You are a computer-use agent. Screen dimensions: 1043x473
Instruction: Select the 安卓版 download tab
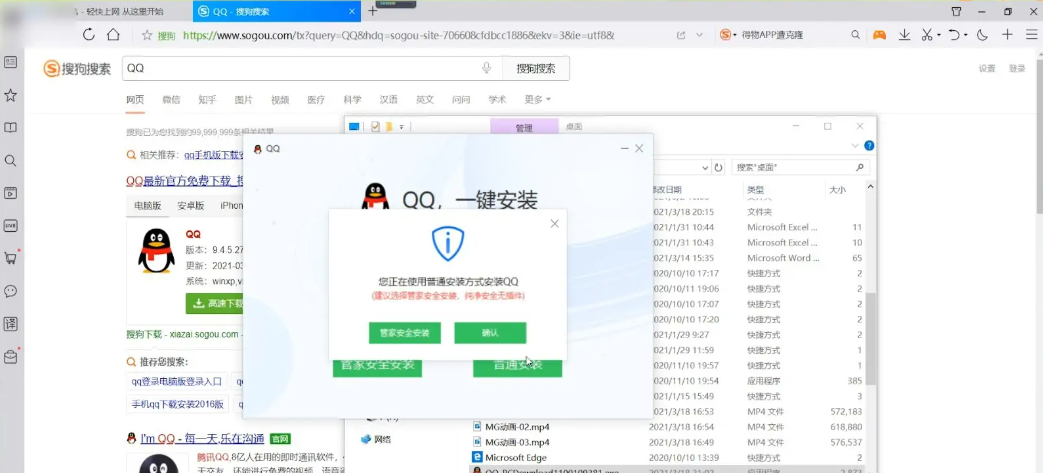pos(191,205)
